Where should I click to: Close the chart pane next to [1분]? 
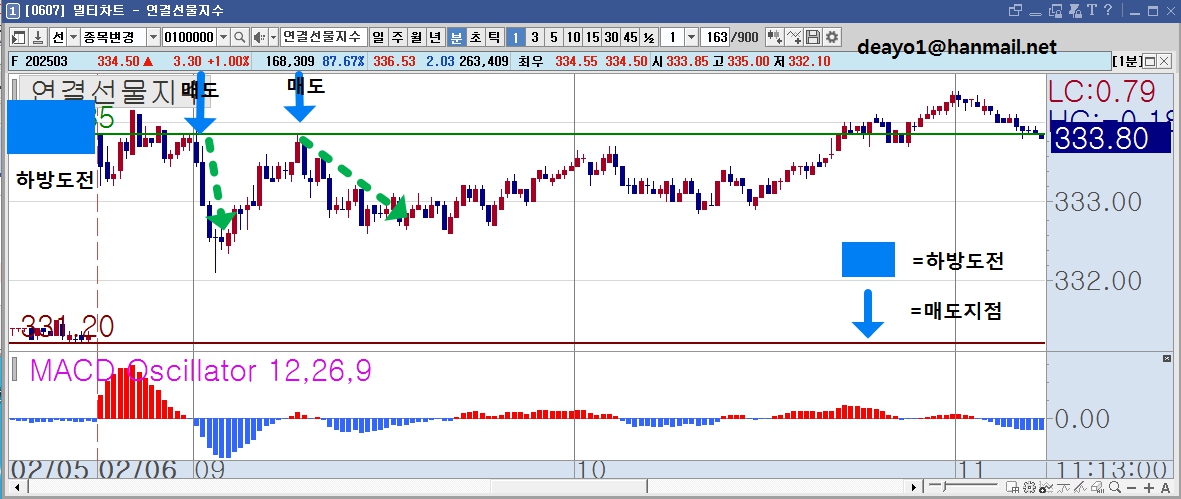click(1164, 61)
